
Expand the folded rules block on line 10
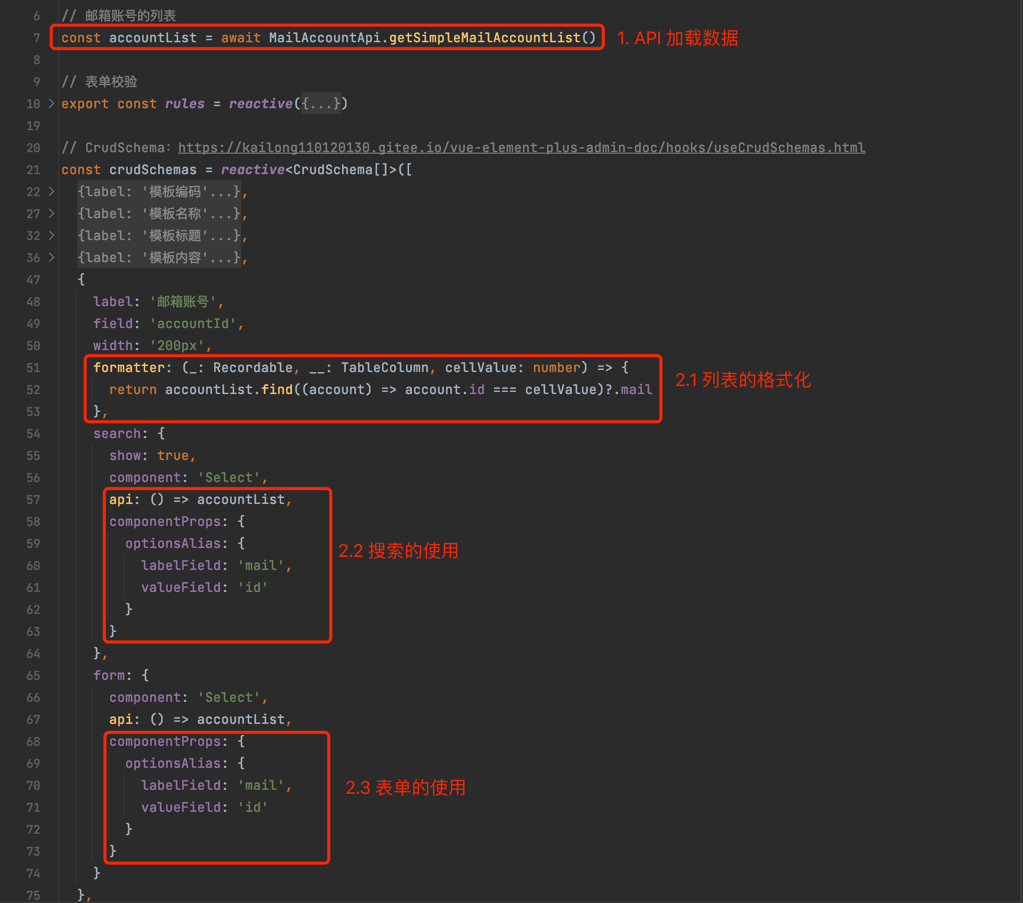(x=52, y=104)
